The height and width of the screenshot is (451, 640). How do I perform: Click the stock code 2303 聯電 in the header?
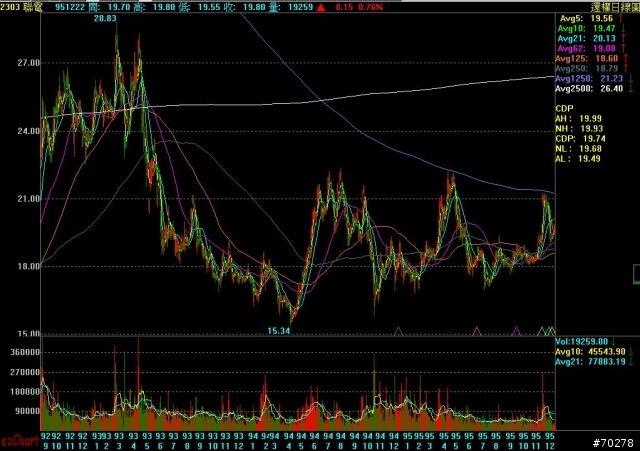[x=21, y=7]
